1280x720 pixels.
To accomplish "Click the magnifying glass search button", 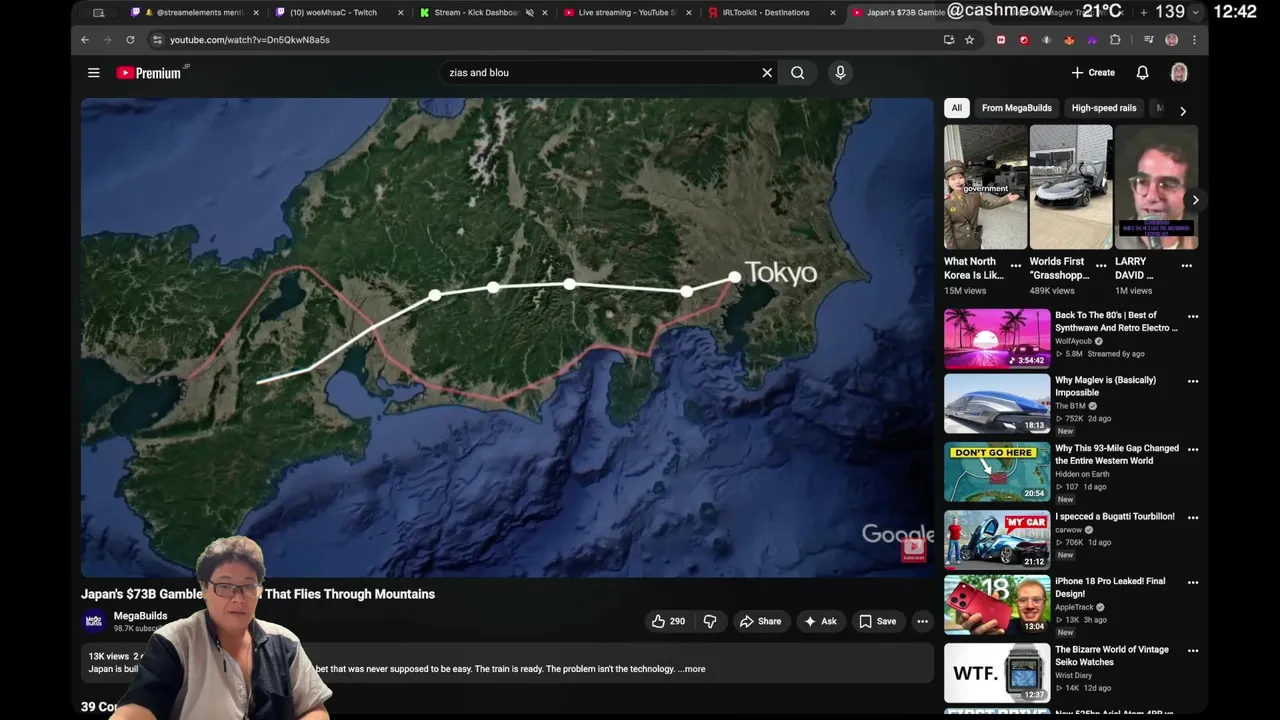I will point(797,72).
